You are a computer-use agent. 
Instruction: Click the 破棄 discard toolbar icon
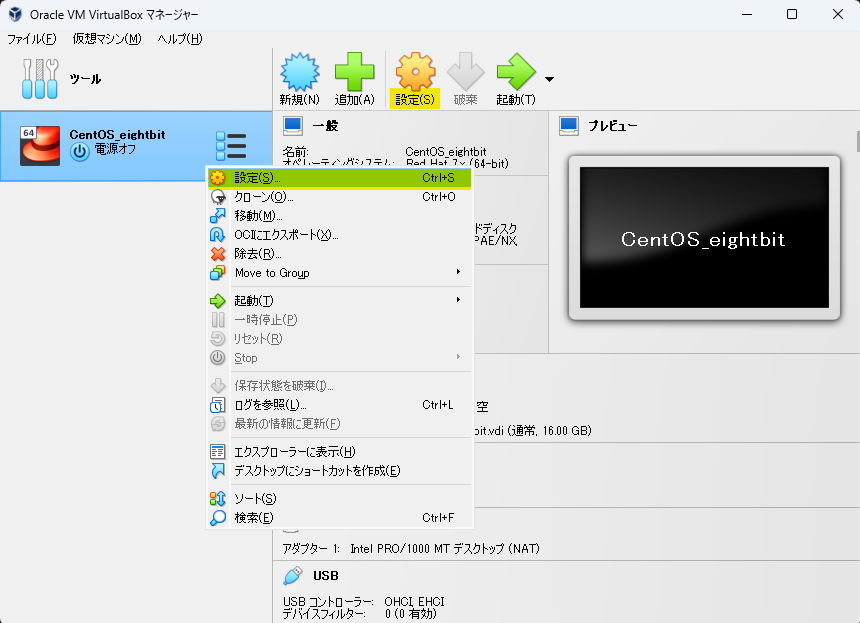tap(465, 72)
